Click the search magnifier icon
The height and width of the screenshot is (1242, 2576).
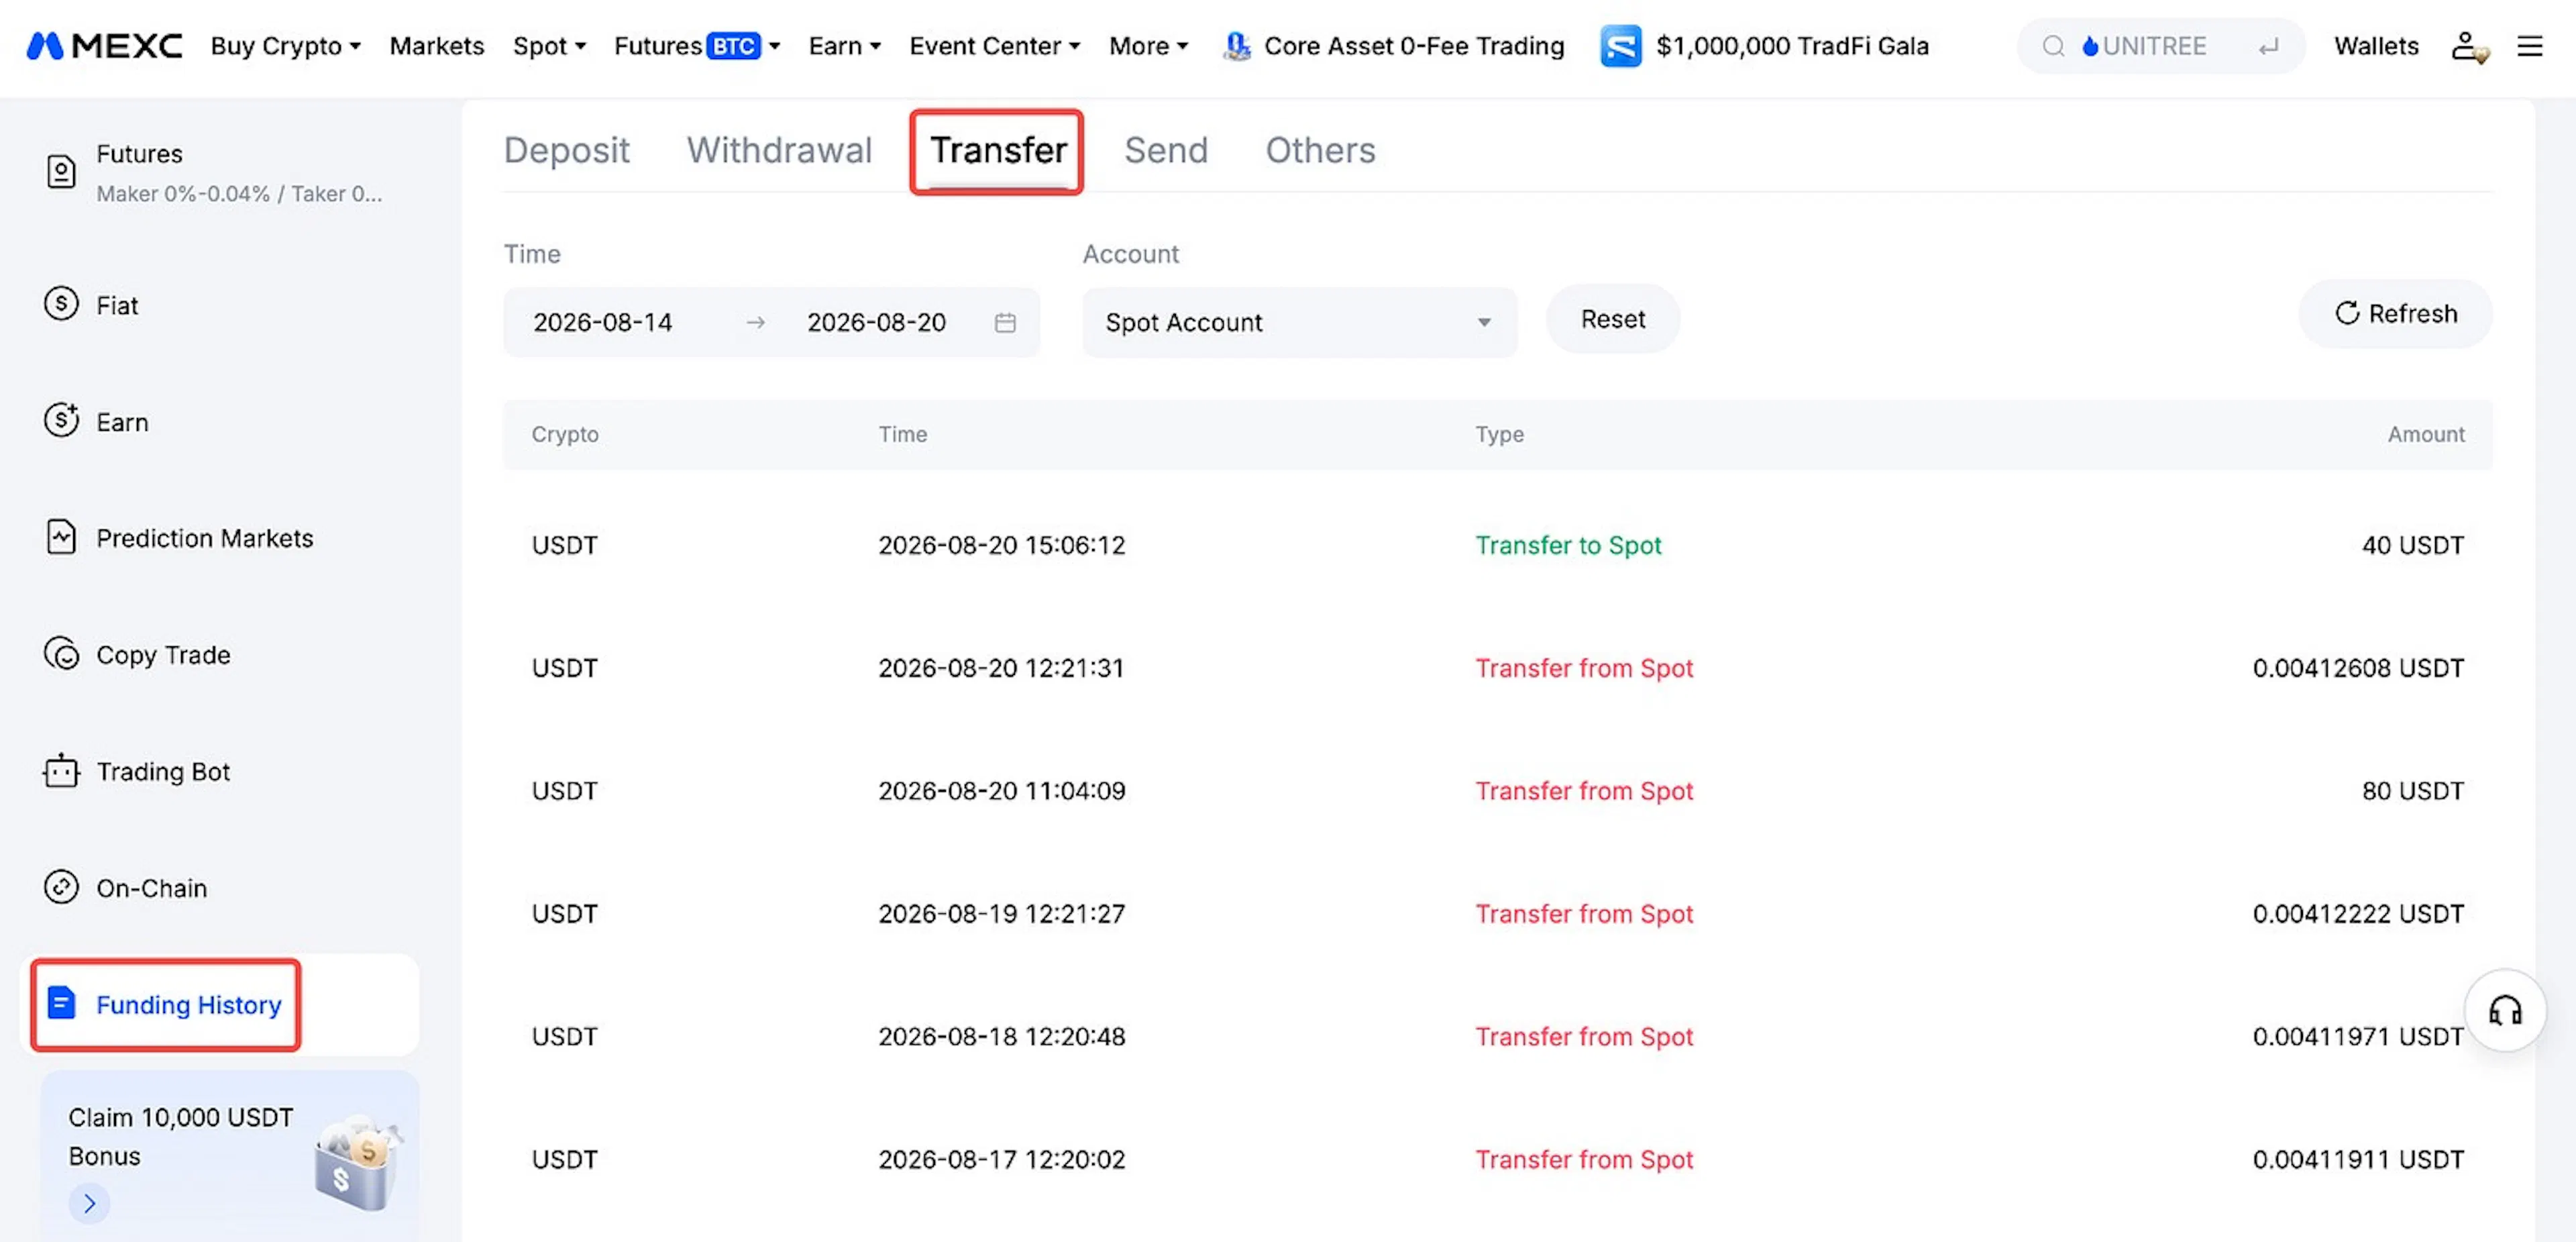tap(2053, 46)
